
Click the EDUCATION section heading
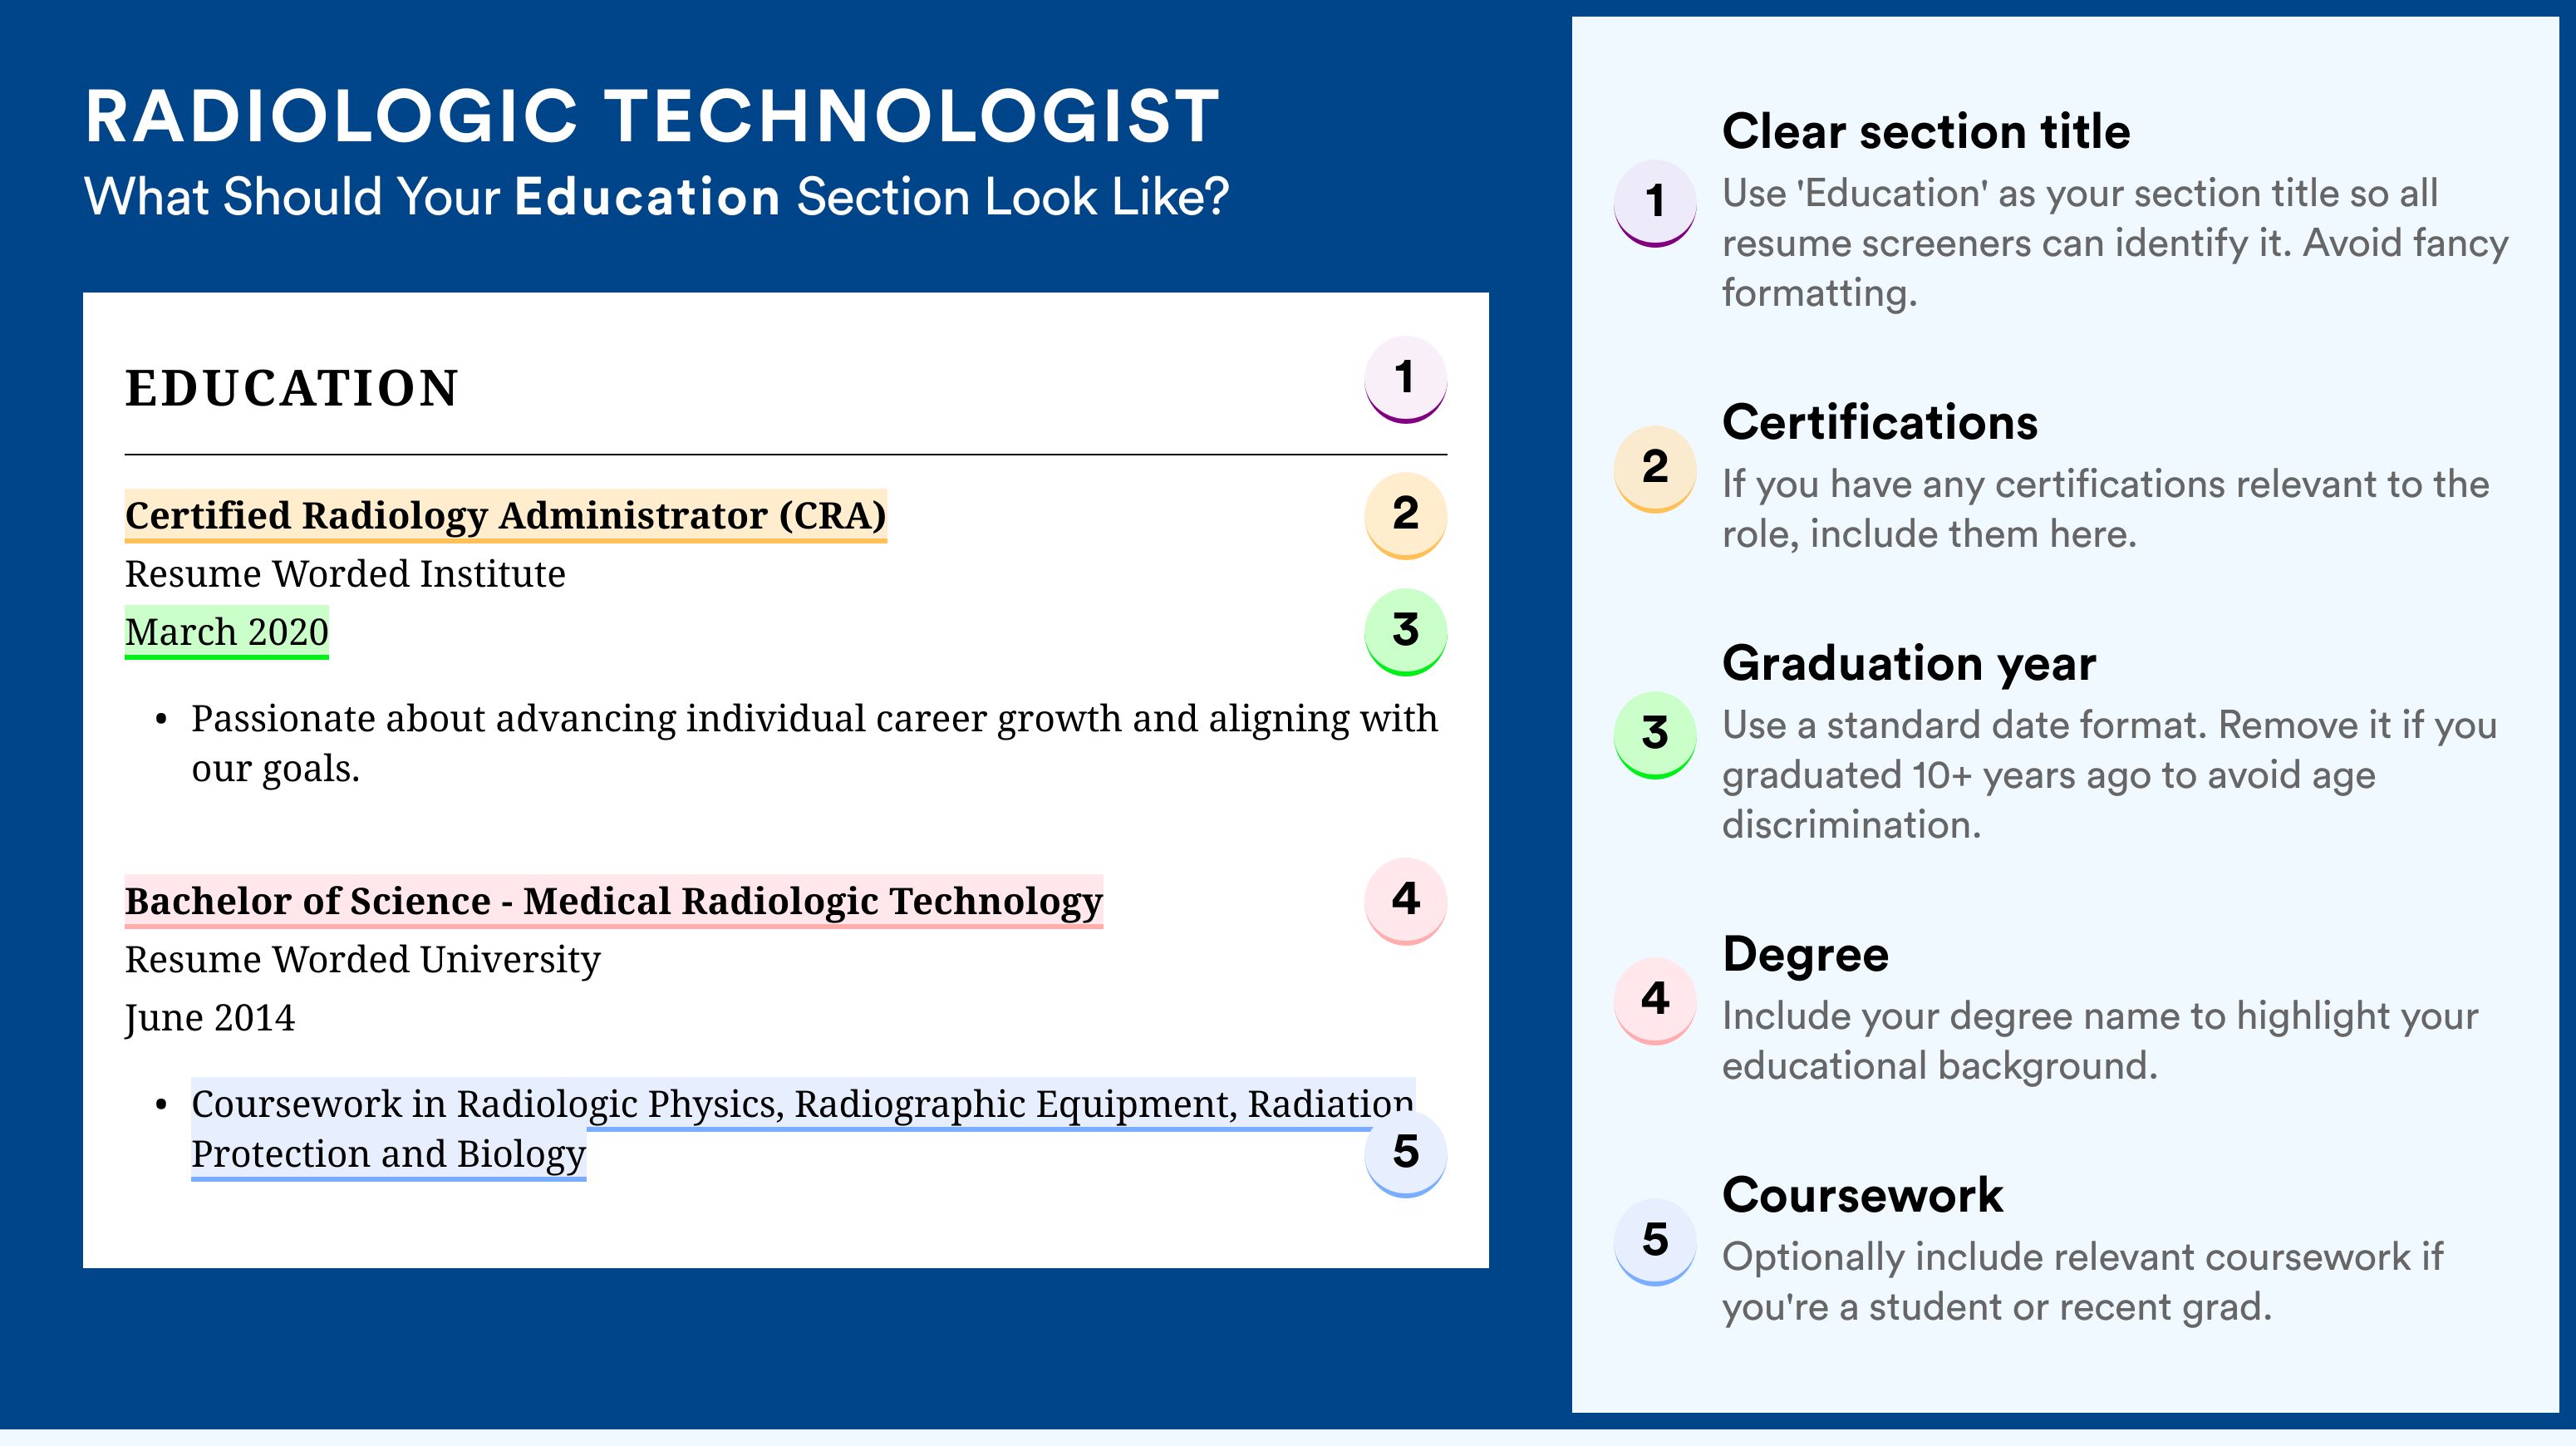coord(292,388)
